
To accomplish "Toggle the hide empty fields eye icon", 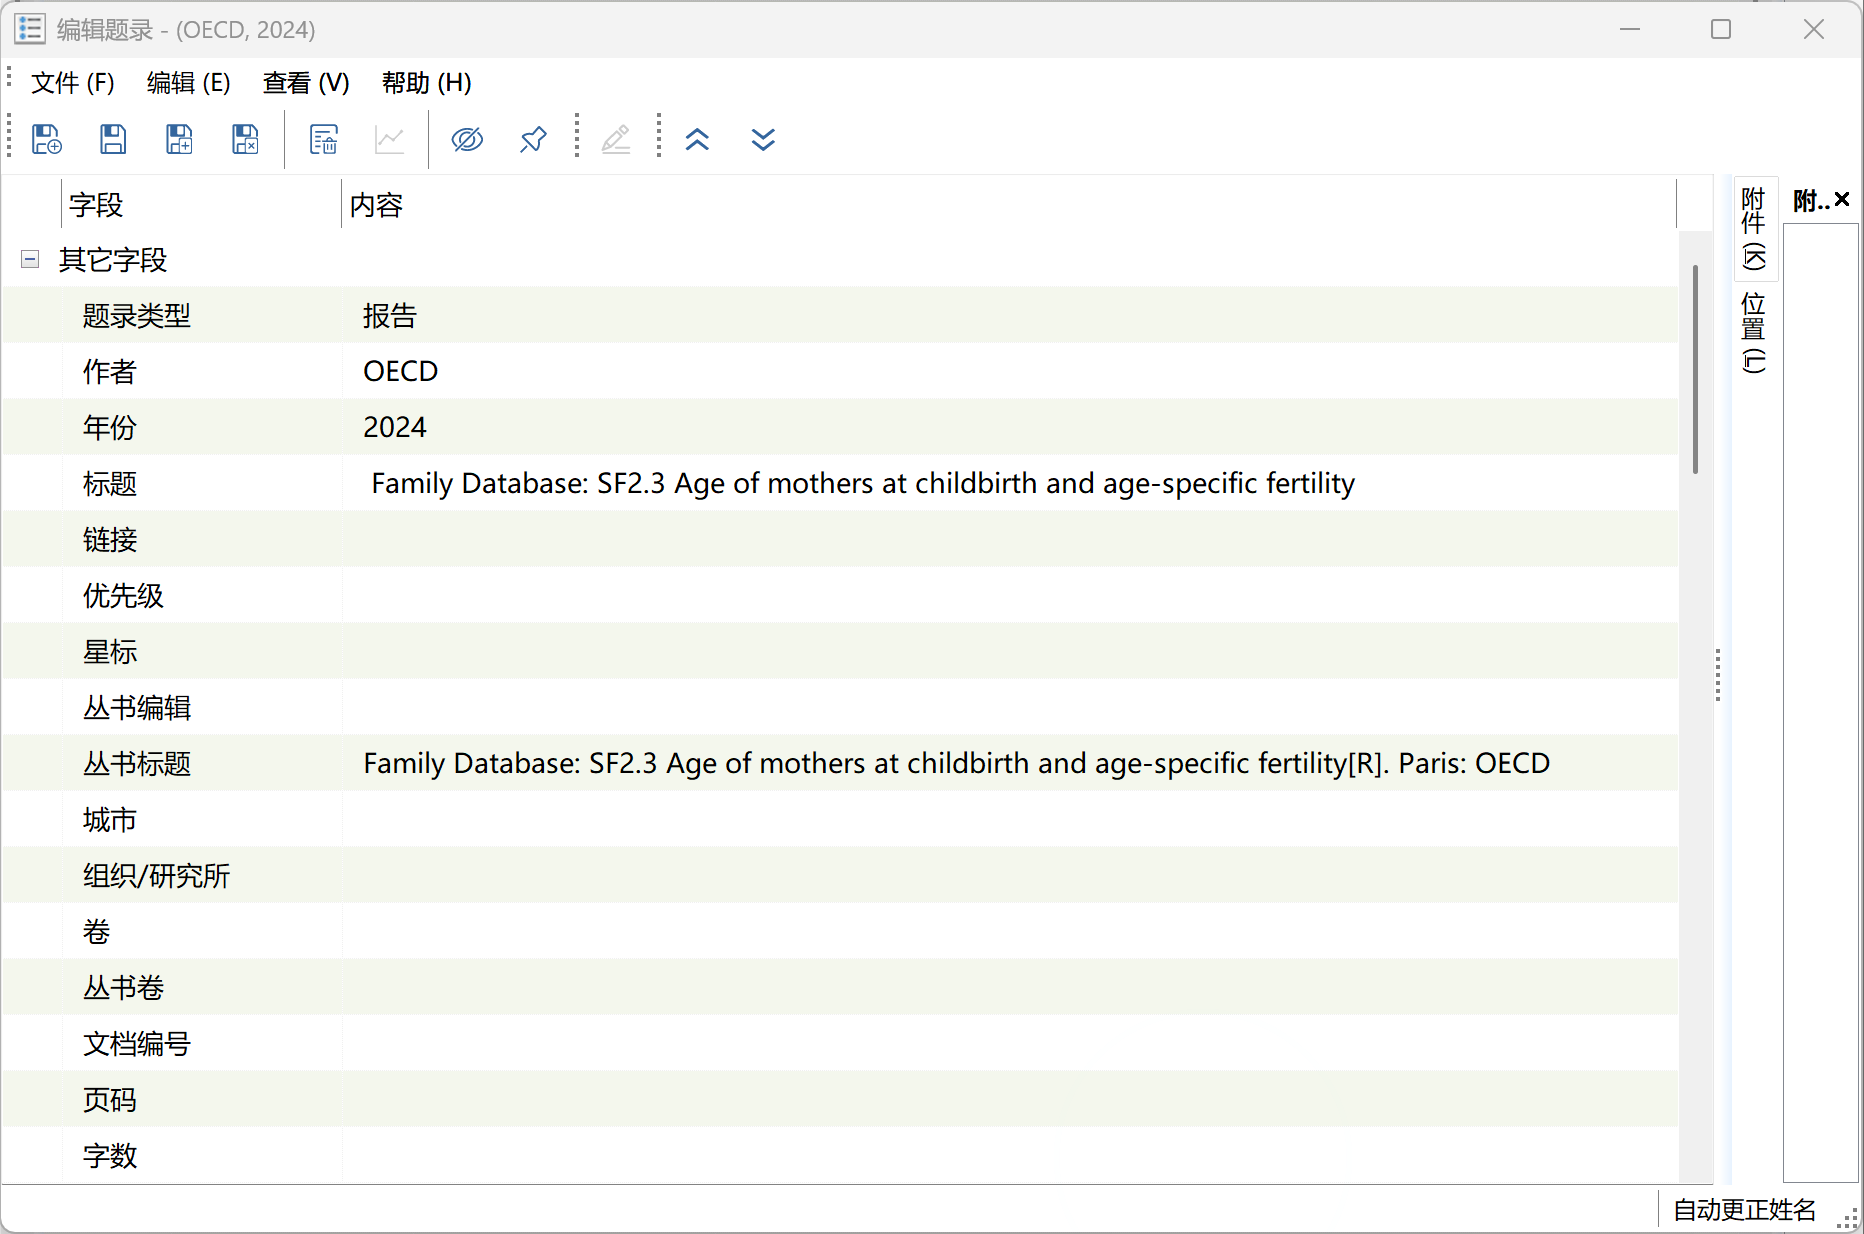I will [467, 139].
